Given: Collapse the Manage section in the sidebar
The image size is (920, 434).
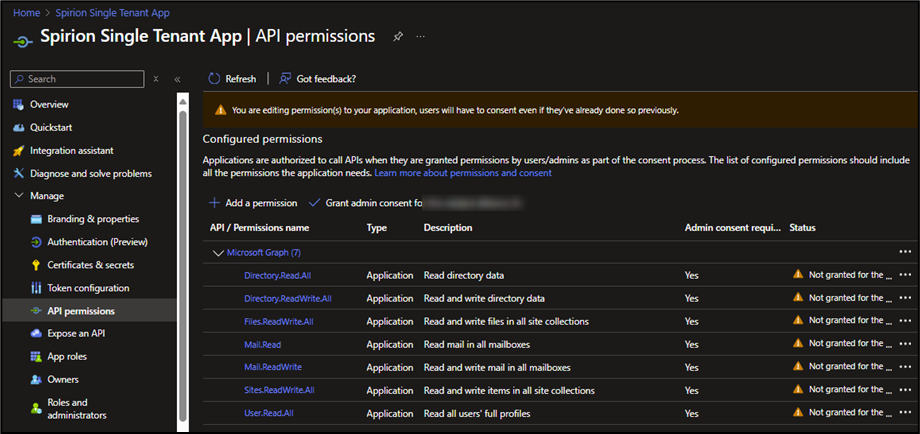Looking at the screenshot, I should [x=19, y=196].
